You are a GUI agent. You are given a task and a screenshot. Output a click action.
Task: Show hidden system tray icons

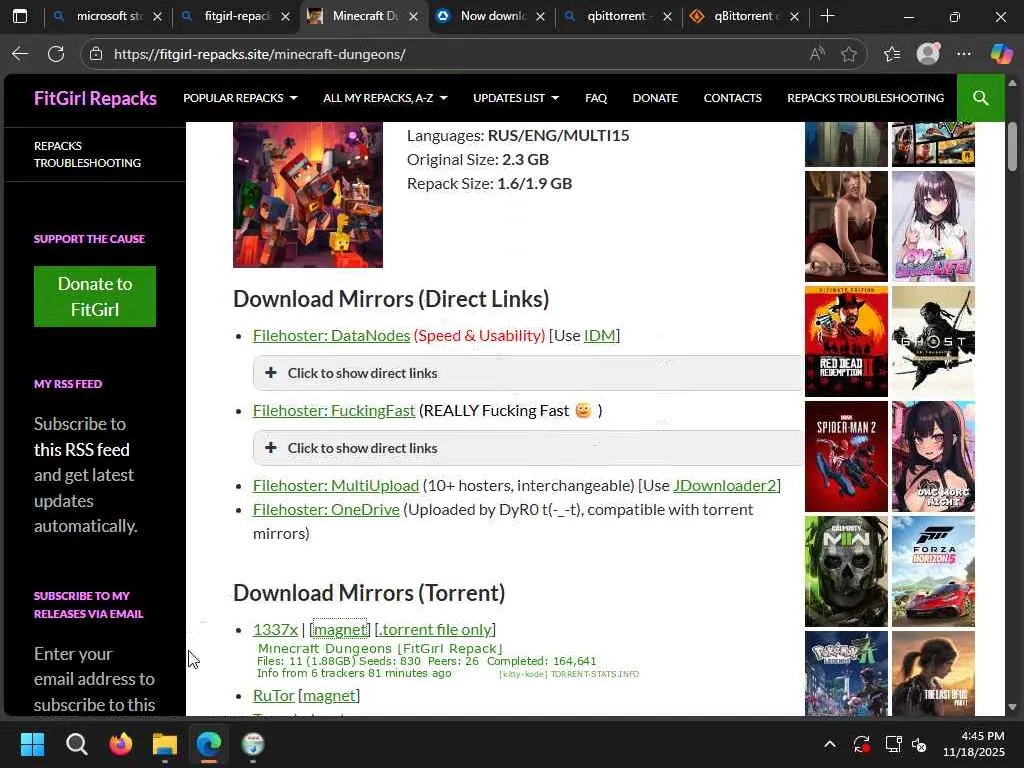(x=829, y=744)
